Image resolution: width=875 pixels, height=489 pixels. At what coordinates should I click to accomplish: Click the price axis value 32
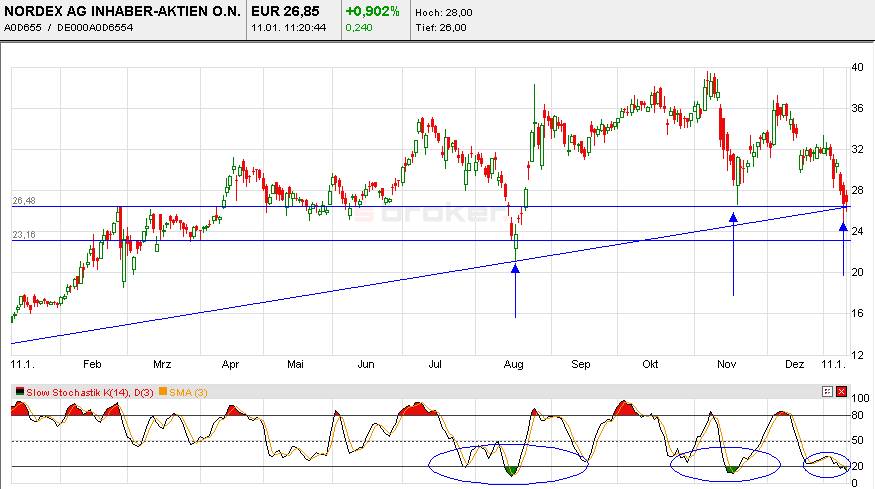coord(857,149)
